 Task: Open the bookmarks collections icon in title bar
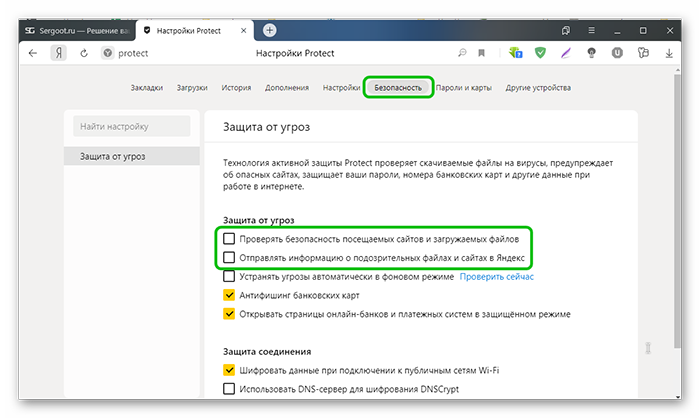point(566,30)
